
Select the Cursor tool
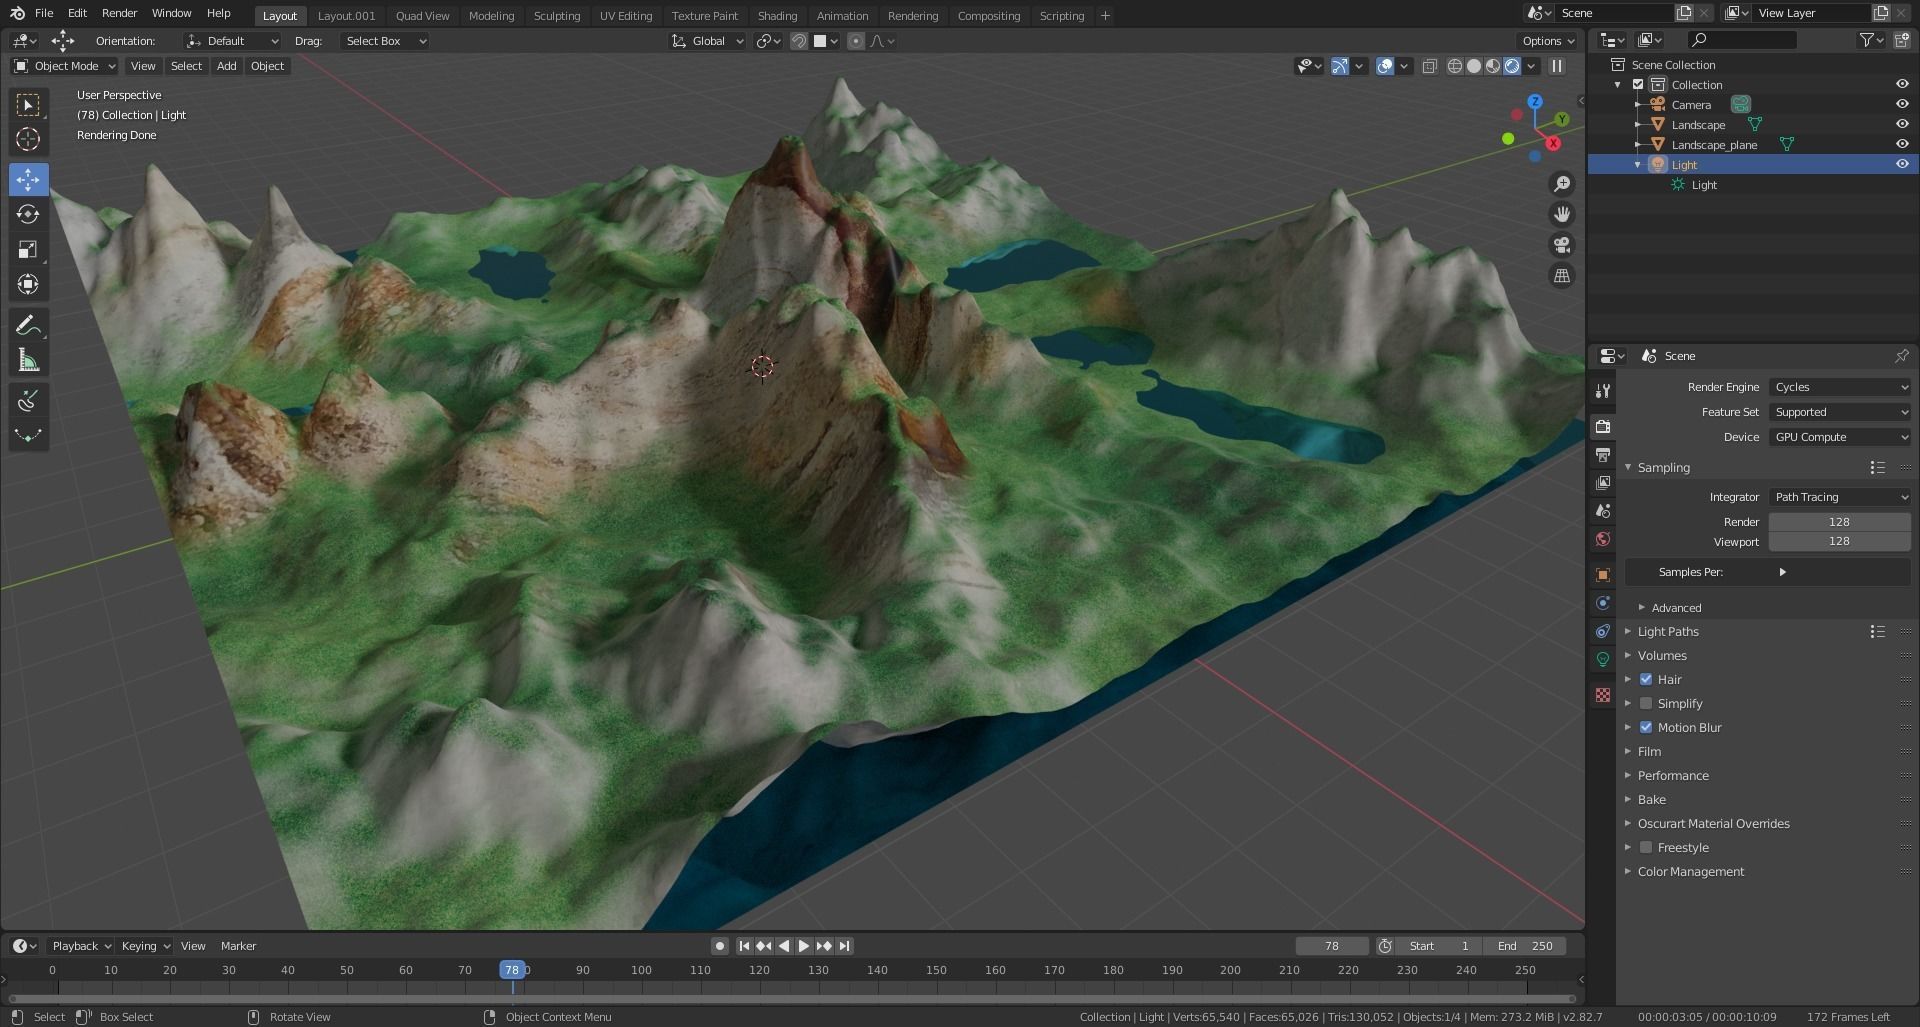[x=28, y=140]
